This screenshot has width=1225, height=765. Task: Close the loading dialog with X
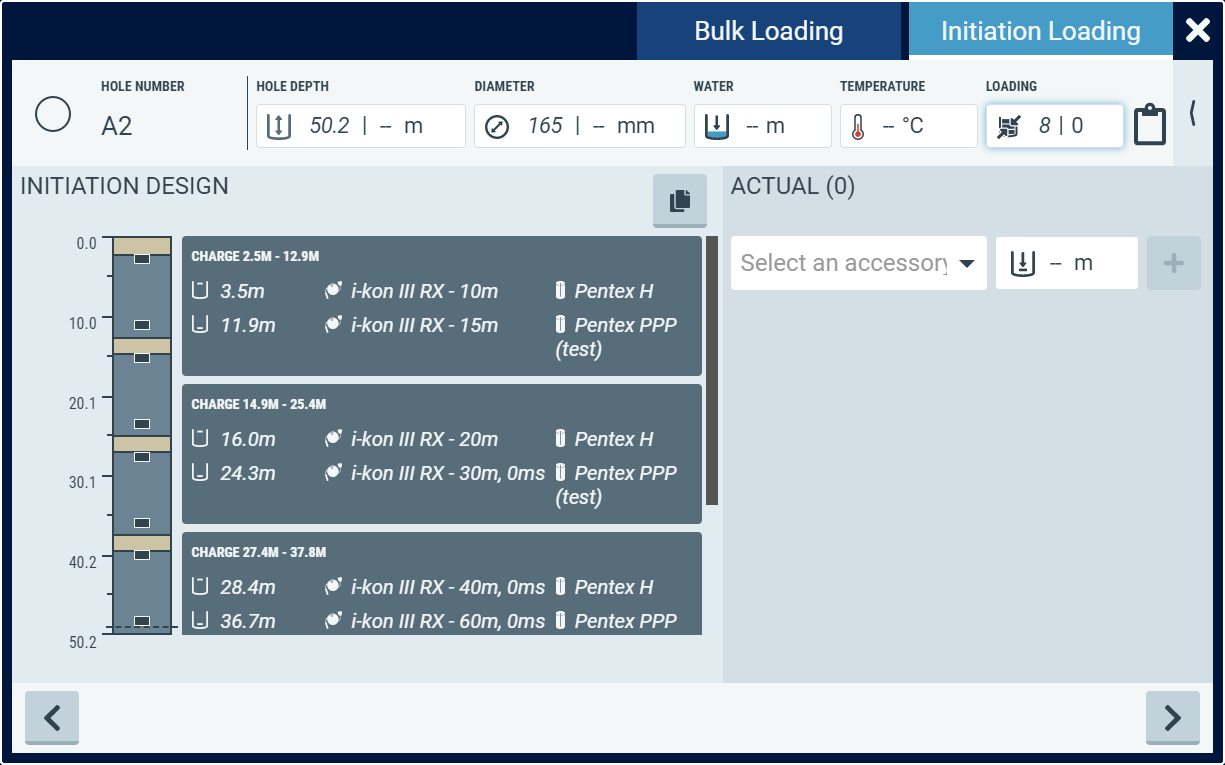pos(1198,31)
